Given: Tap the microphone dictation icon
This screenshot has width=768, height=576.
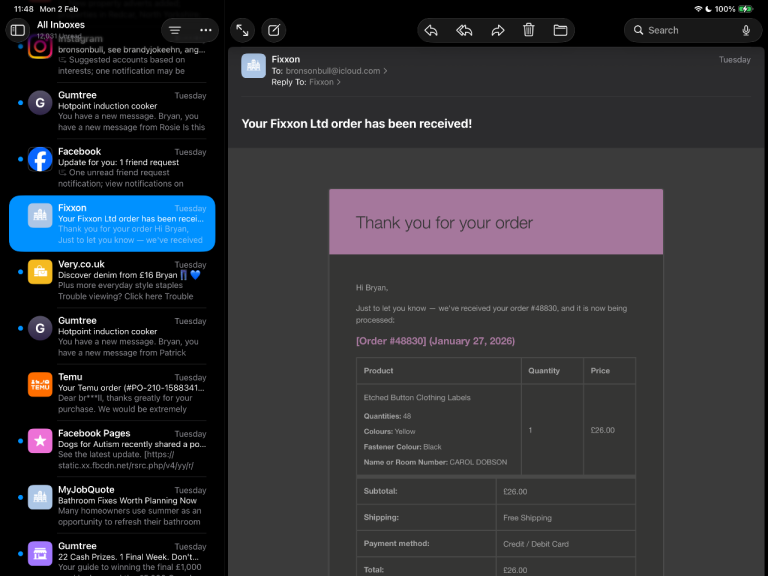Looking at the screenshot, I should [x=746, y=30].
